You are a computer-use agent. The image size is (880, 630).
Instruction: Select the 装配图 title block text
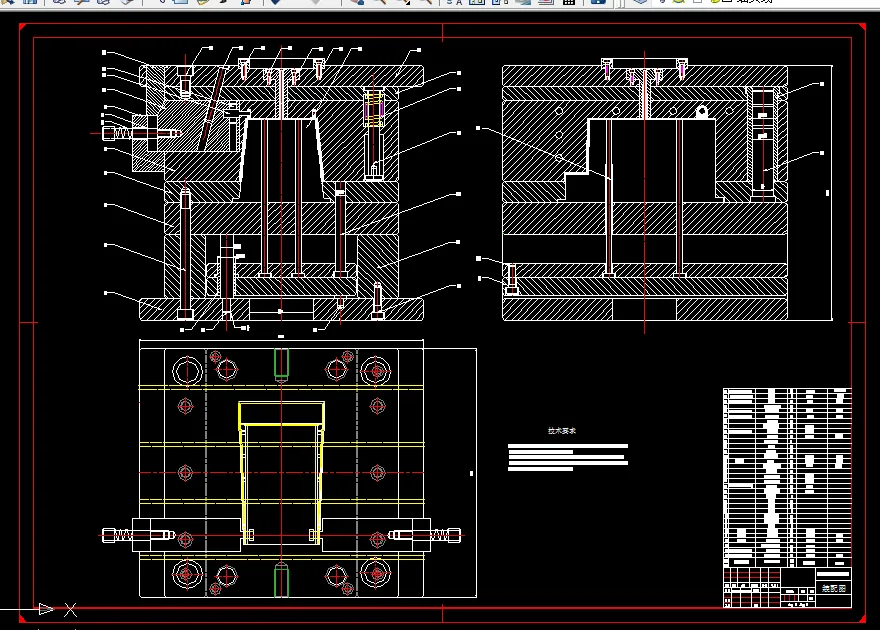click(833, 588)
